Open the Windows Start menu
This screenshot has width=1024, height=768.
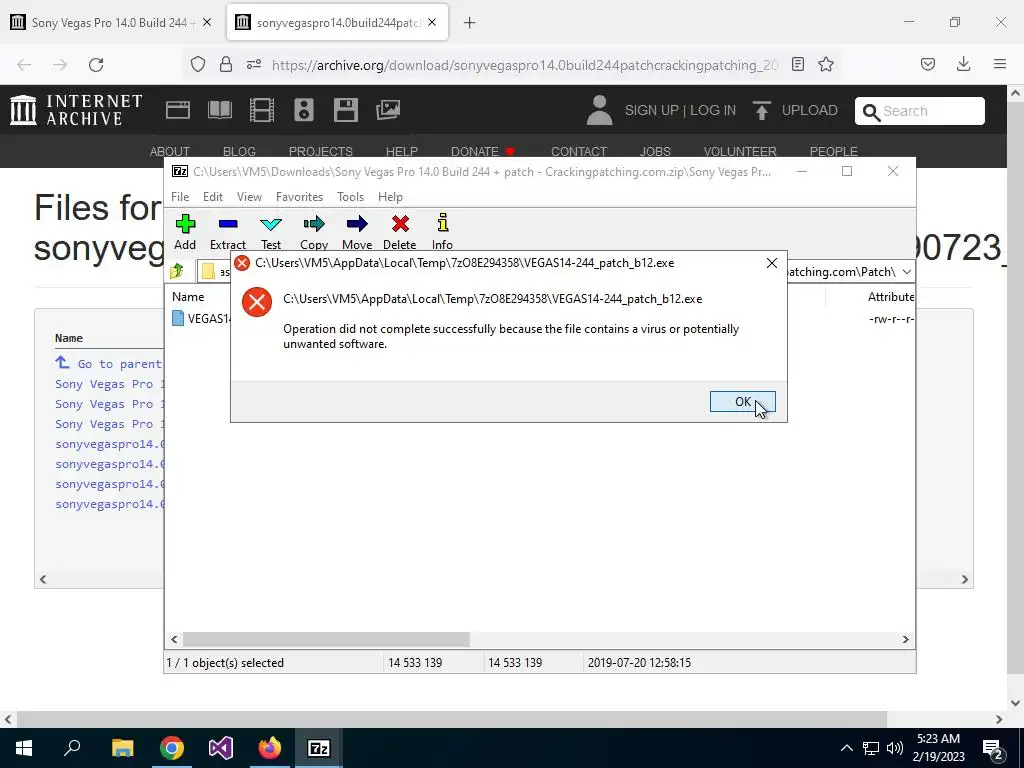[24, 748]
